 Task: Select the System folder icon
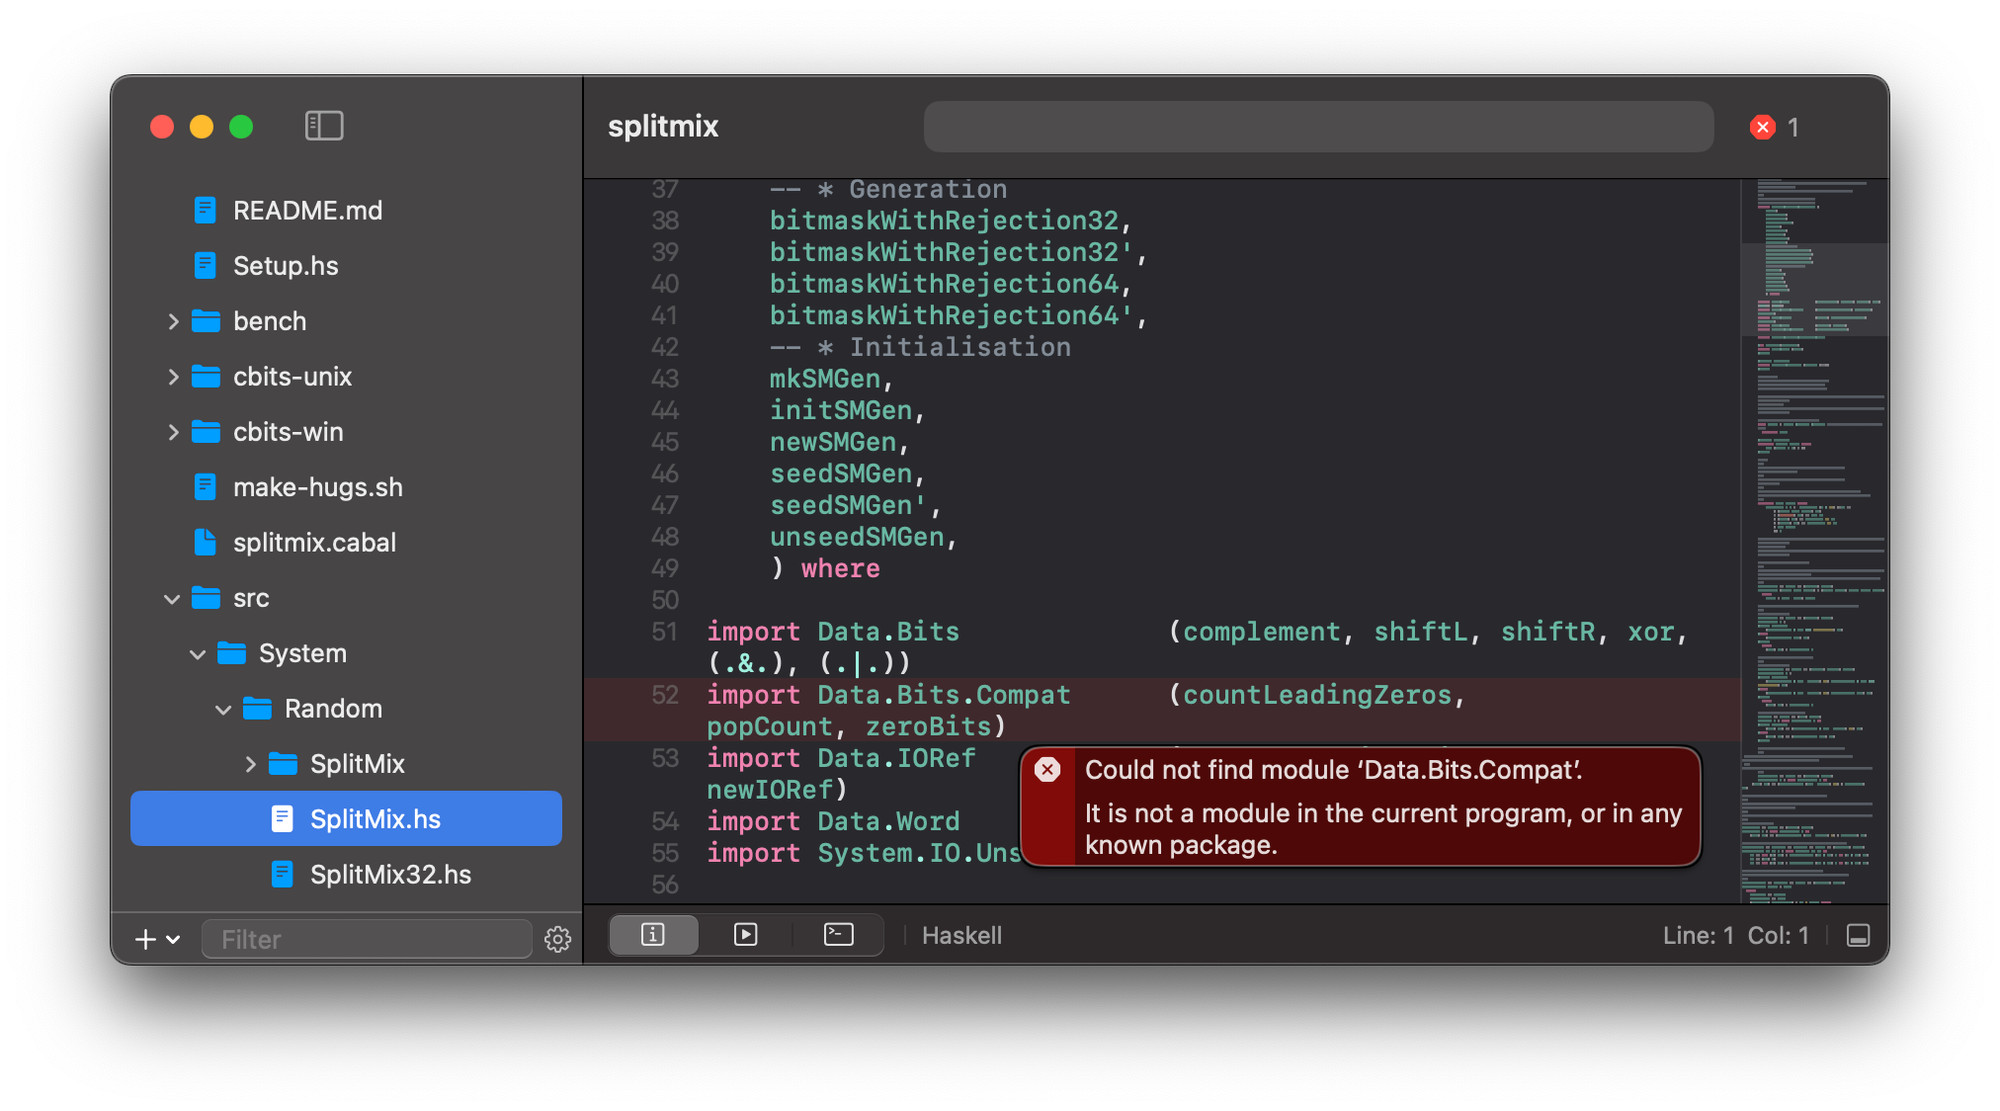coord(232,654)
